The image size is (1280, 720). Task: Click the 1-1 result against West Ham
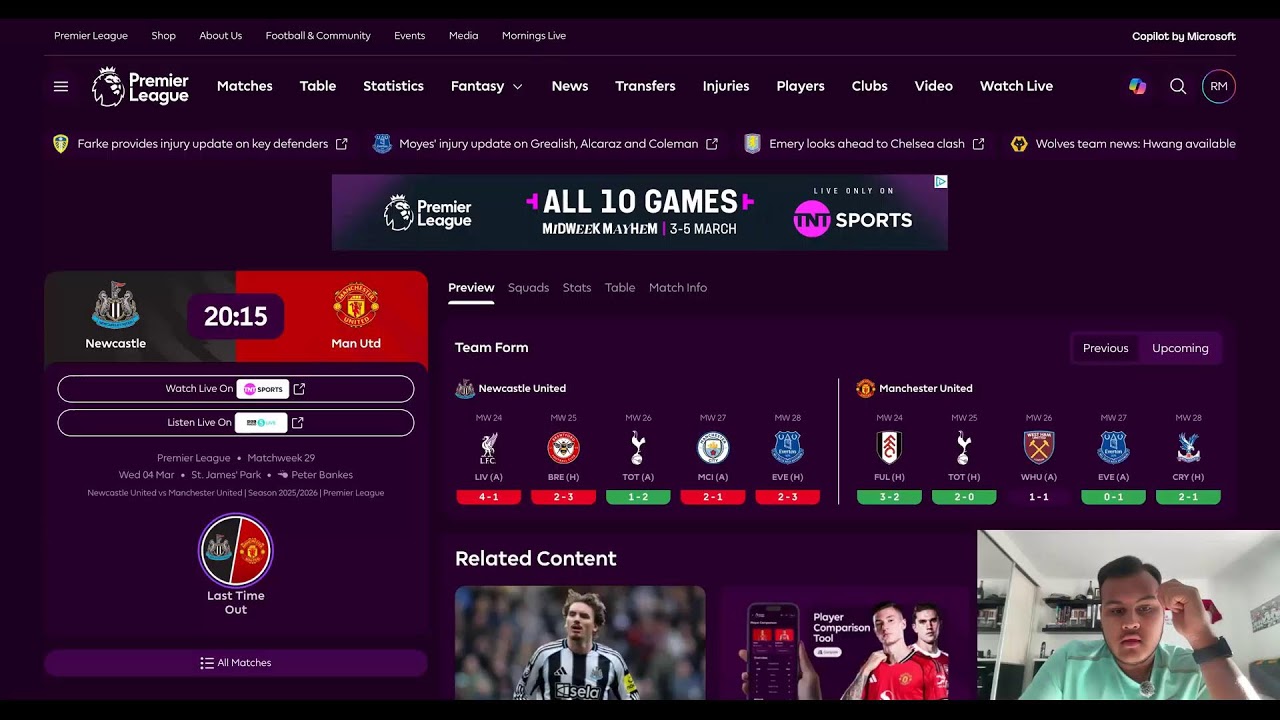(x=1039, y=497)
